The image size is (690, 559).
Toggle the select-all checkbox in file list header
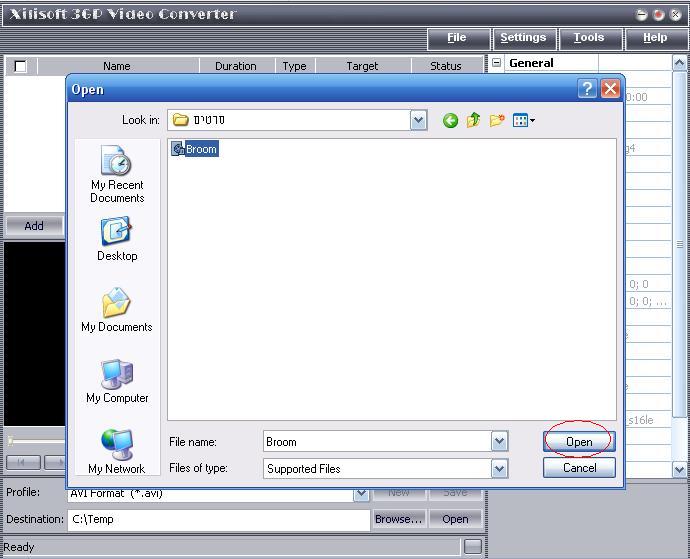pyautogui.click(x=20, y=66)
